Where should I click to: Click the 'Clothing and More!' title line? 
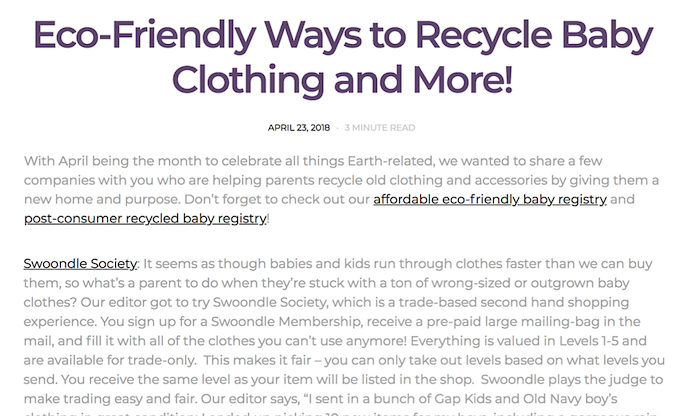pyautogui.click(x=342, y=80)
